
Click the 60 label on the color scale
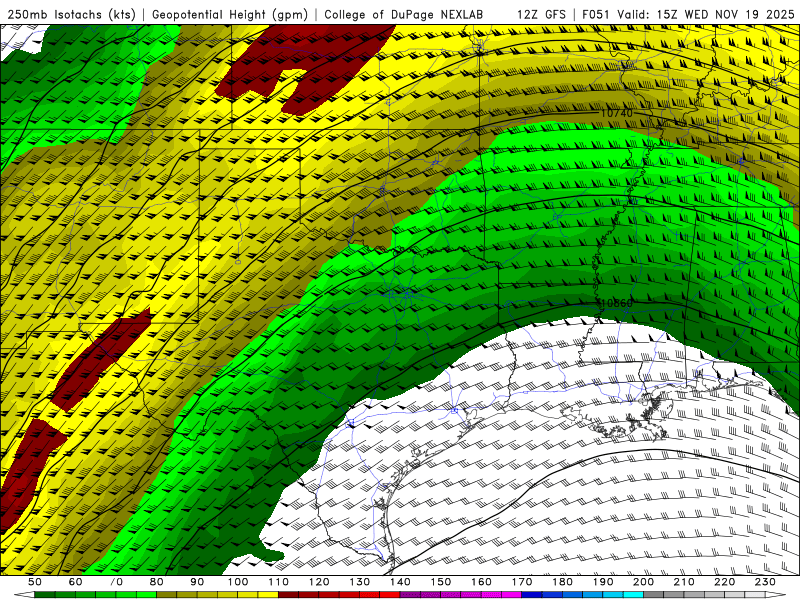pyautogui.click(x=75, y=582)
